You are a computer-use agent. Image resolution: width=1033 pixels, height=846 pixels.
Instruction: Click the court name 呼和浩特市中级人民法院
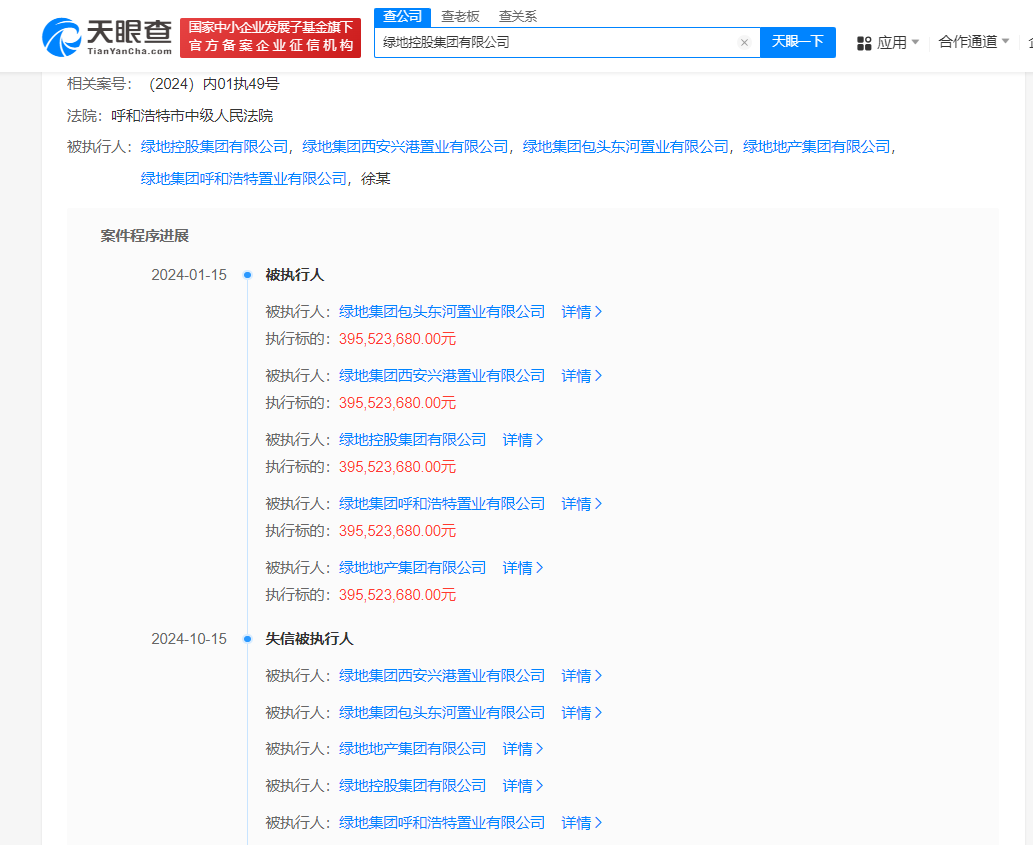192,116
